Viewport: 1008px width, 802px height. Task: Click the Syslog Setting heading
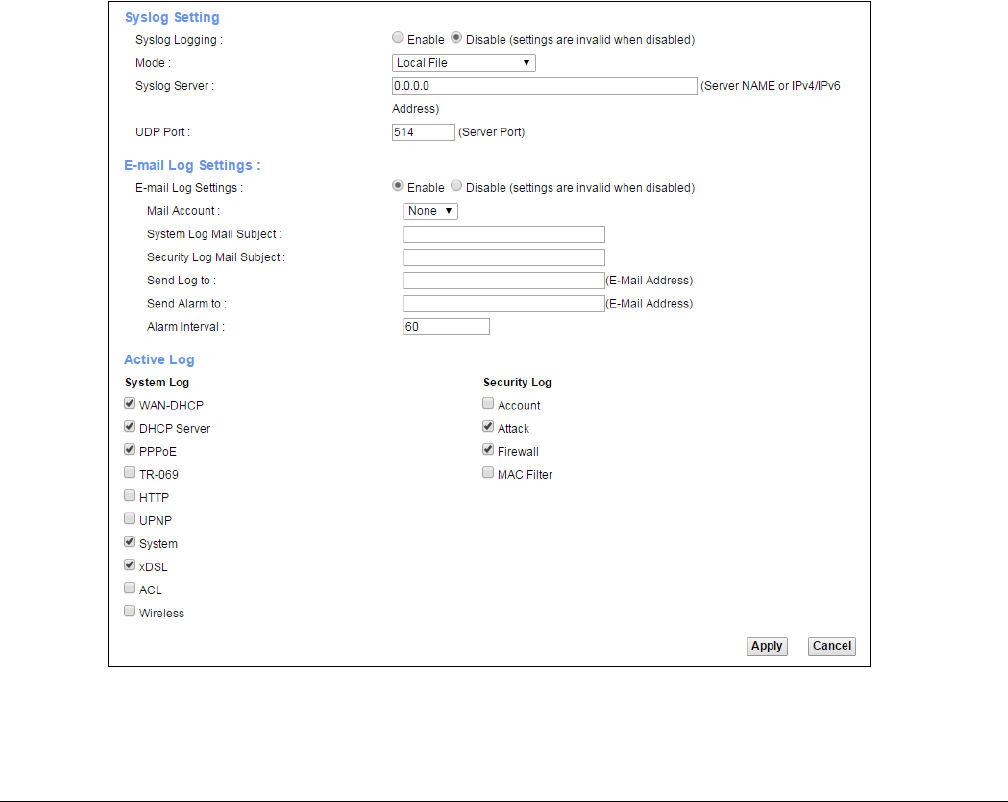(x=172, y=18)
